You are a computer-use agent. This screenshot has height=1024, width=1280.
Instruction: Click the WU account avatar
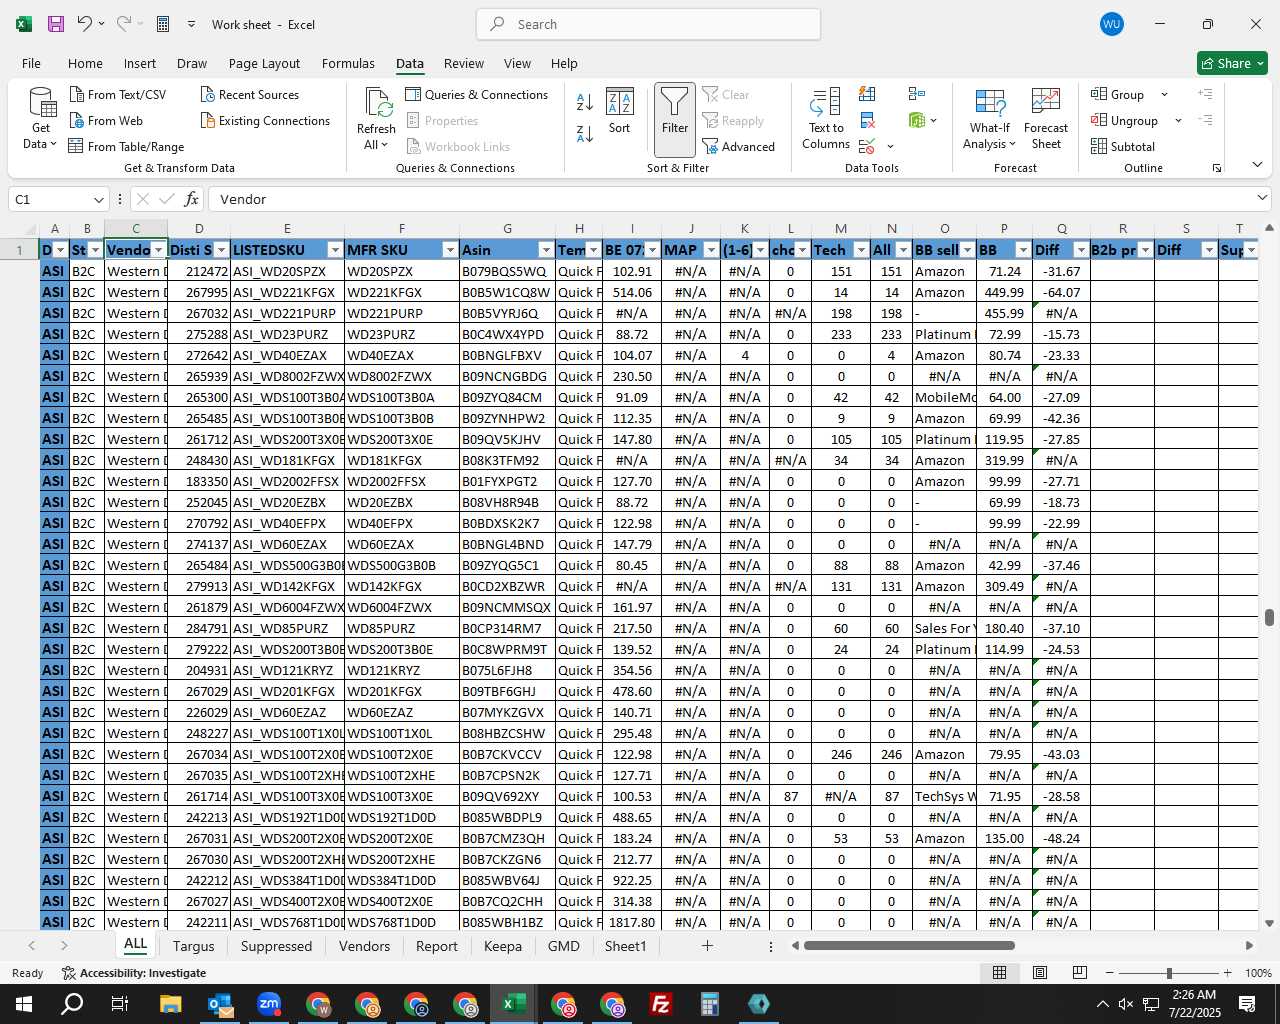[x=1111, y=24]
